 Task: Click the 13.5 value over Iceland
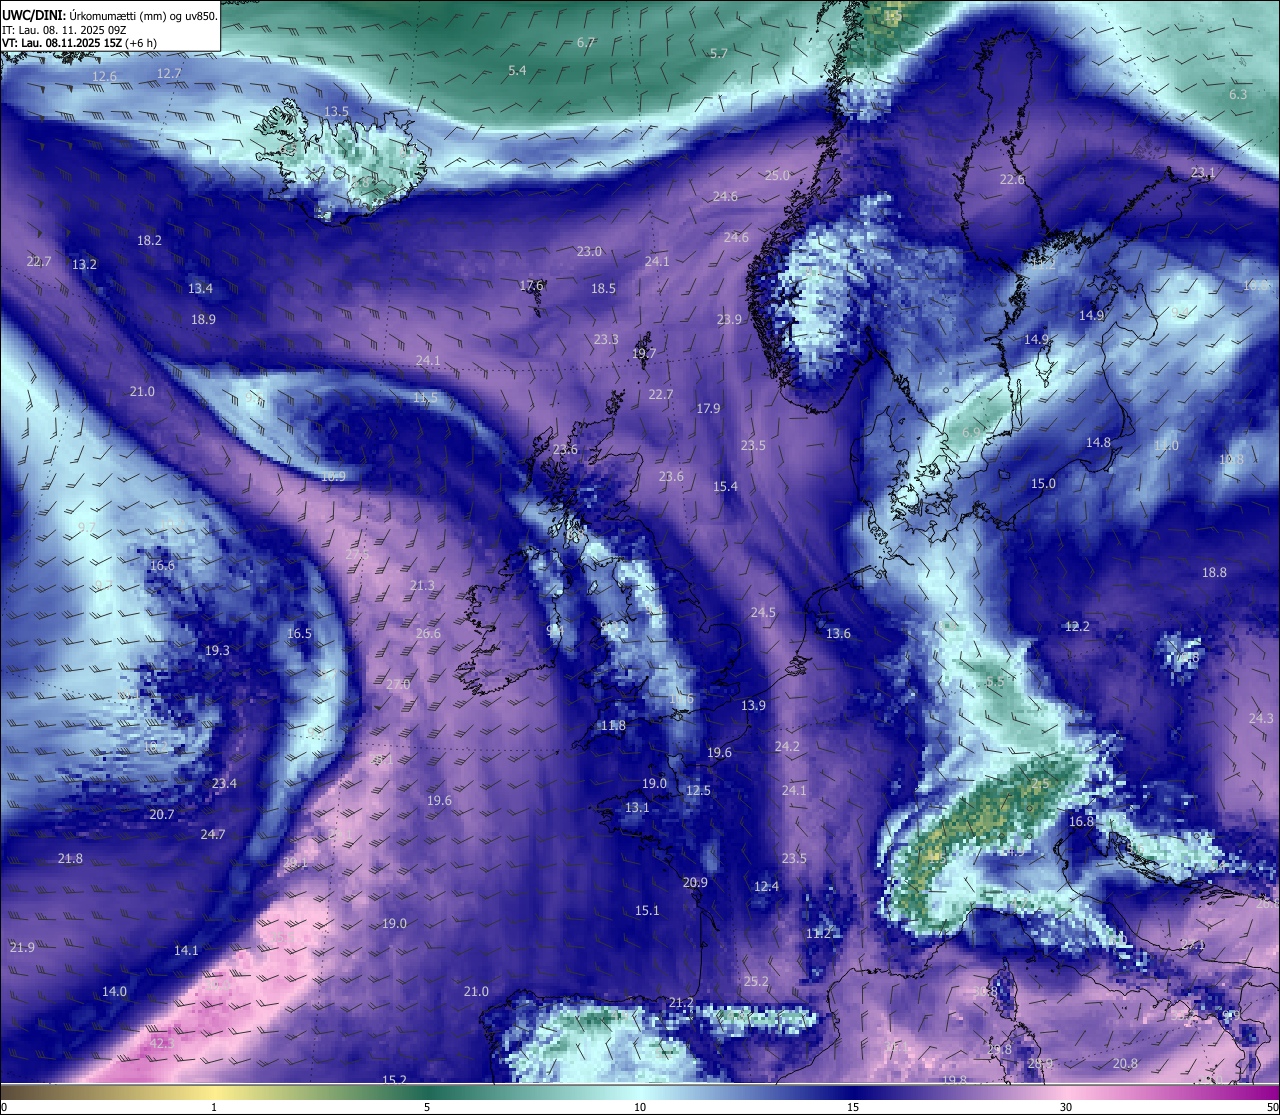pos(337,111)
